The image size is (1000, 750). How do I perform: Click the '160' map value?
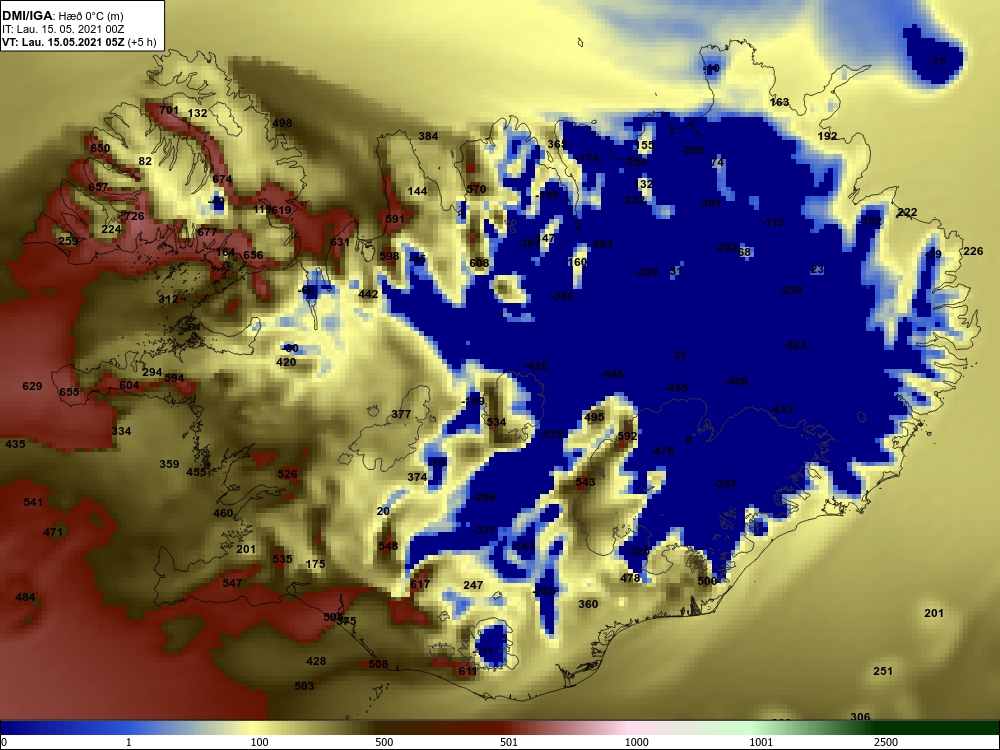pos(577,262)
